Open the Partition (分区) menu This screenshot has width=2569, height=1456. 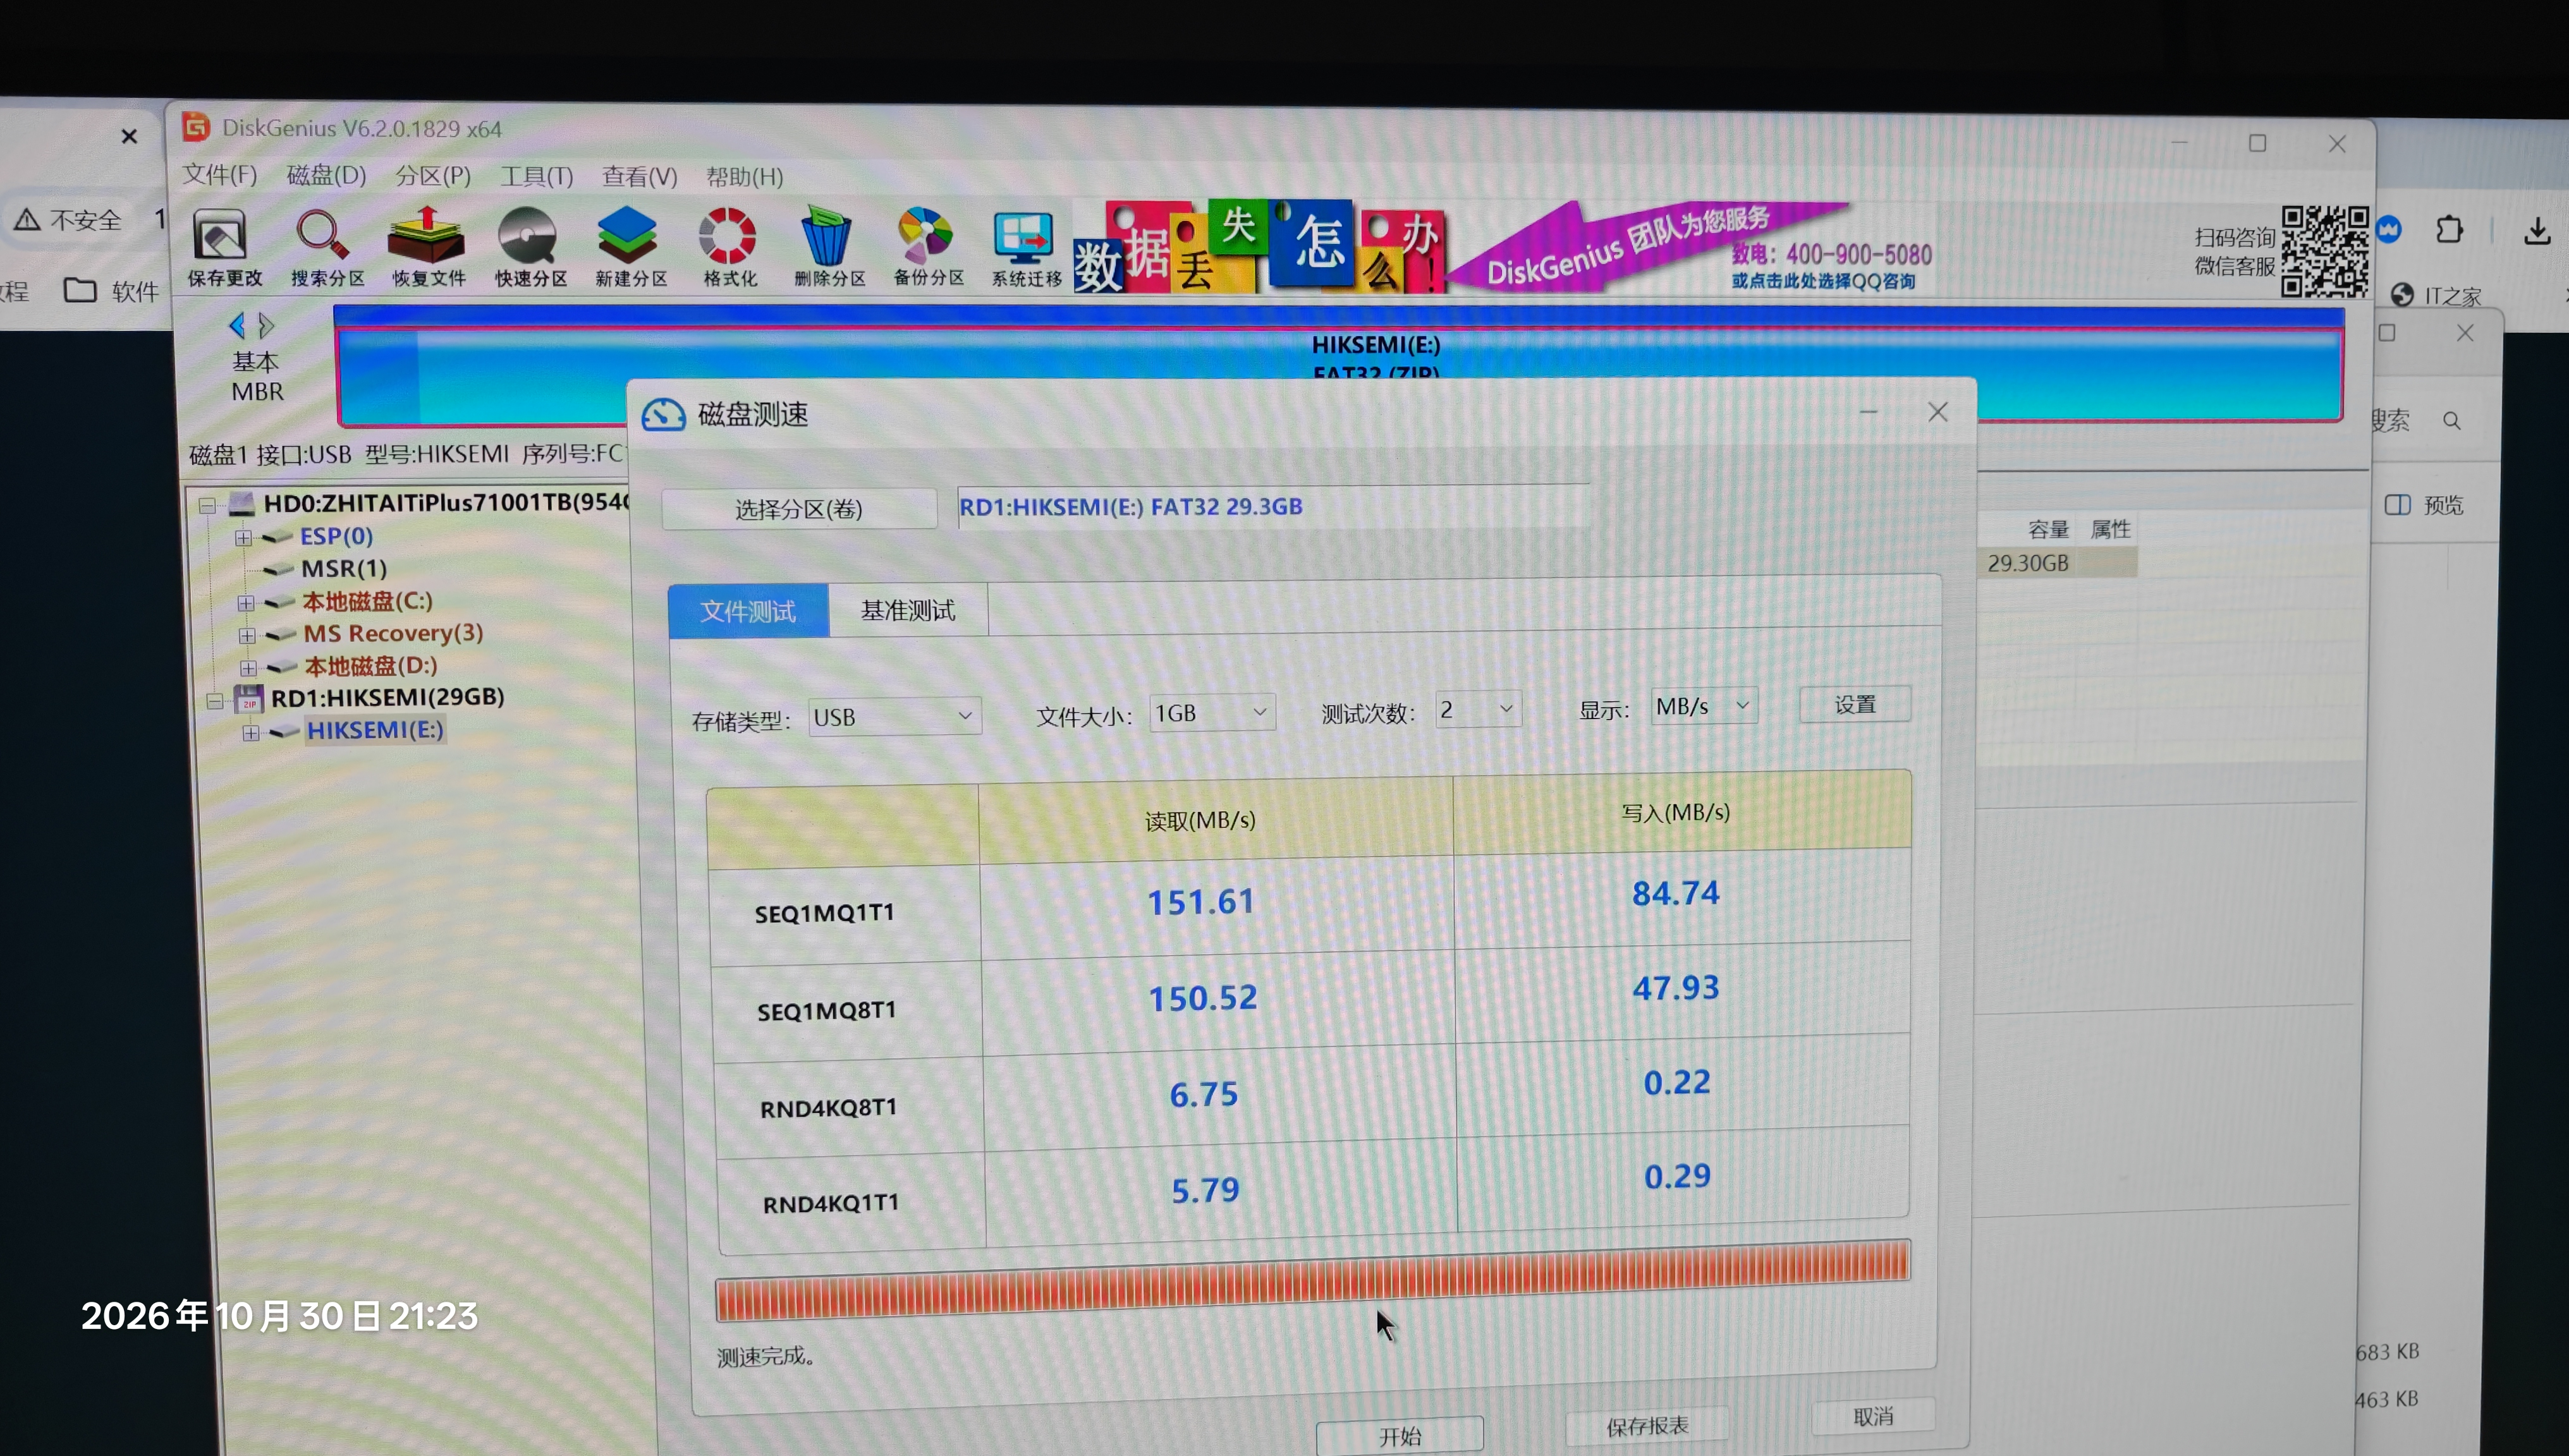tap(432, 176)
